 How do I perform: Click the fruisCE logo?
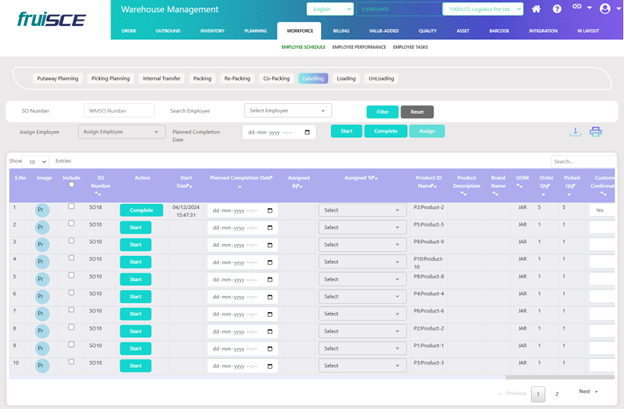pos(50,18)
